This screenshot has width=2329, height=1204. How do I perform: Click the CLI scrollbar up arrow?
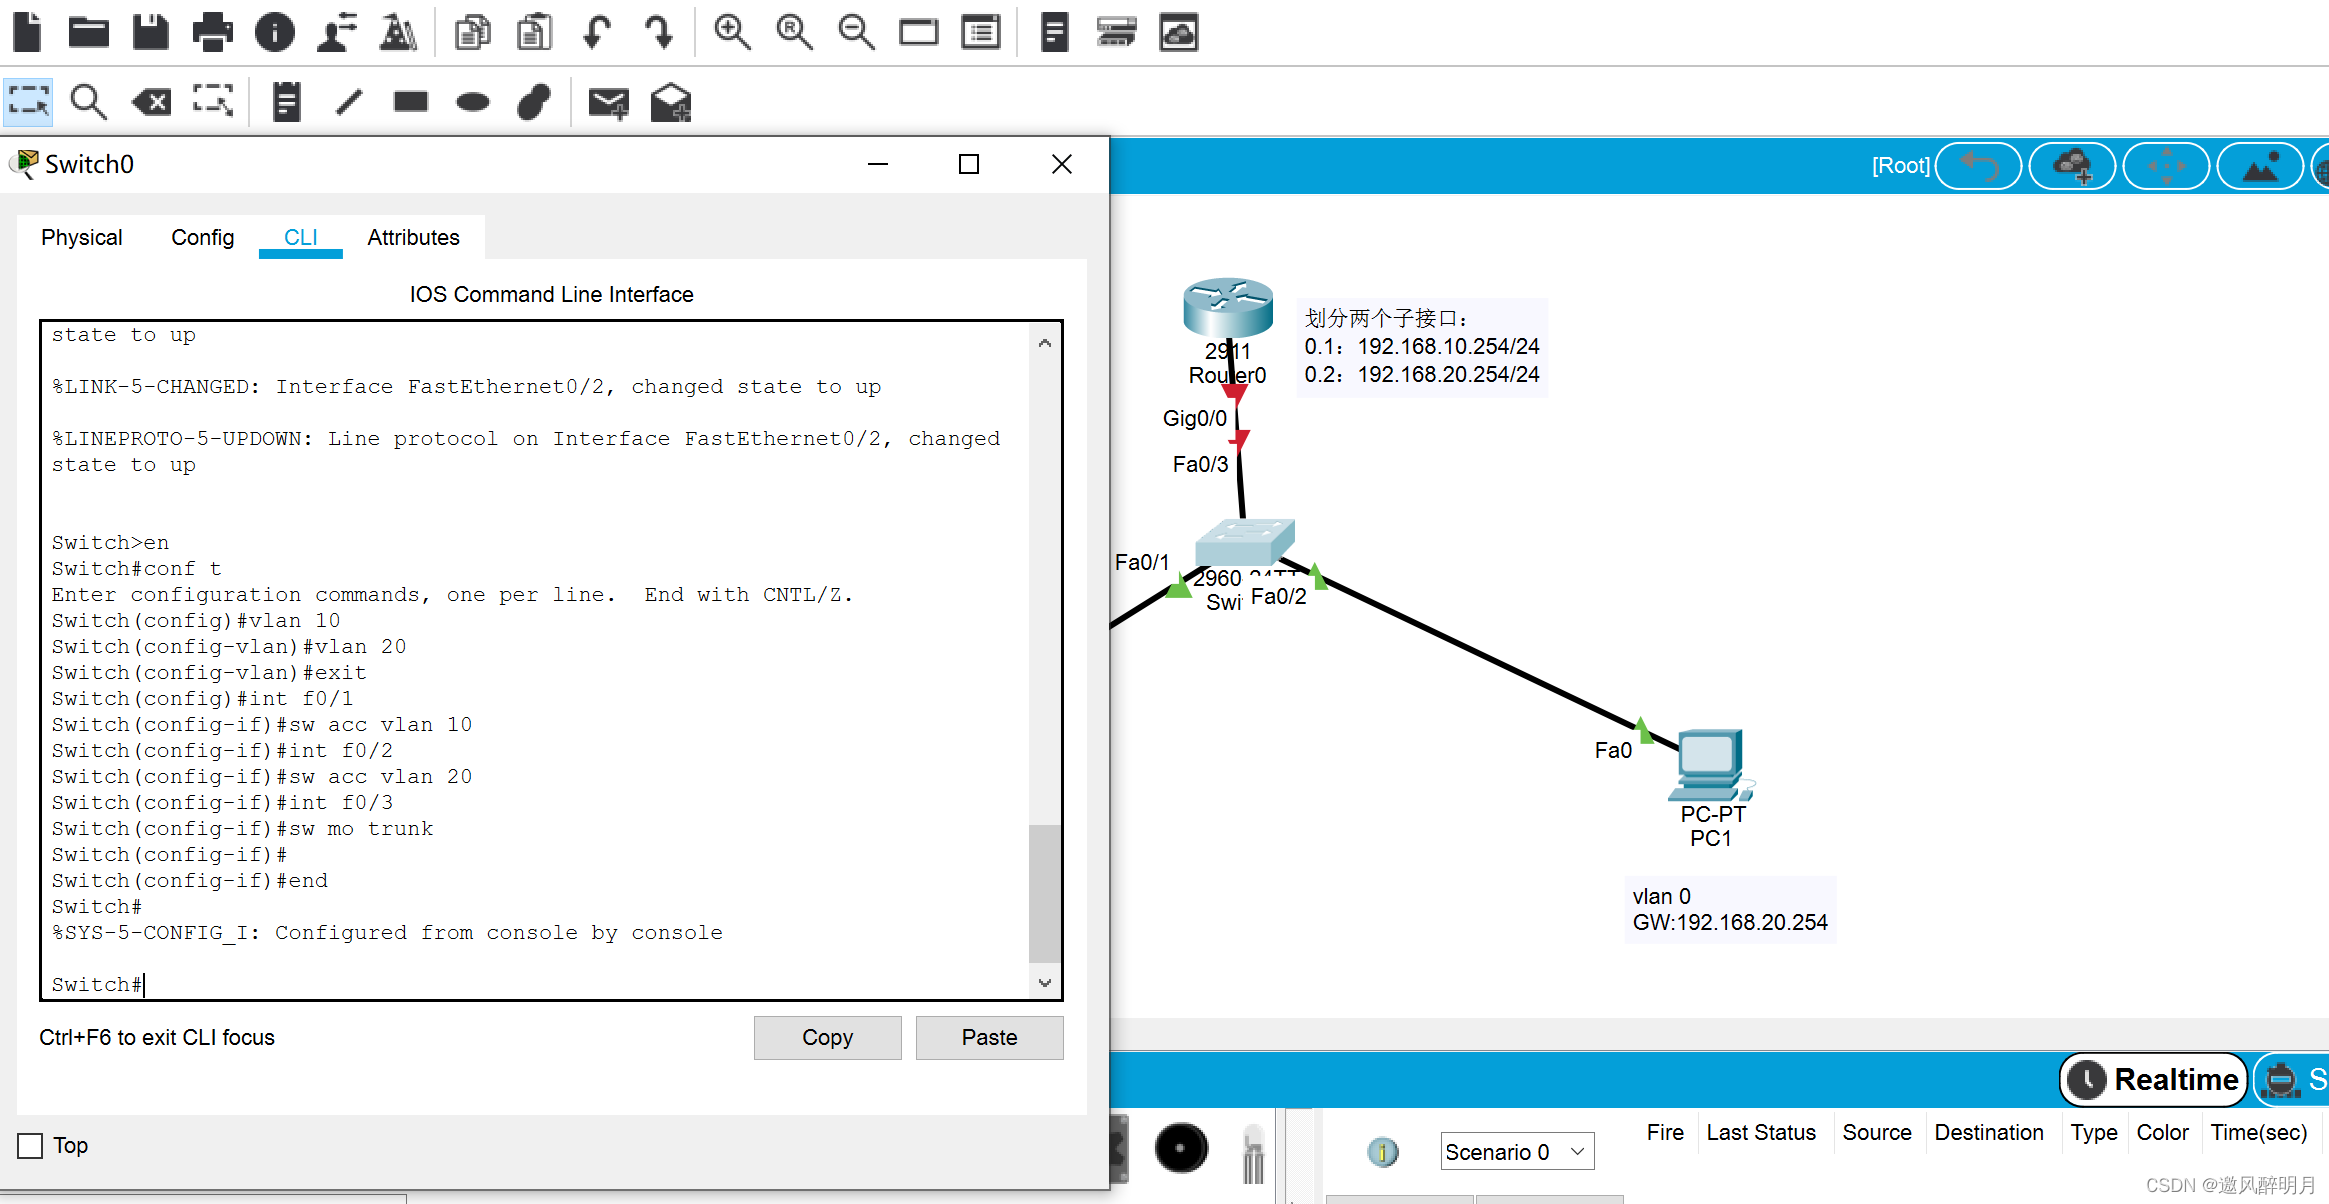pyautogui.click(x=1045, y=343)
